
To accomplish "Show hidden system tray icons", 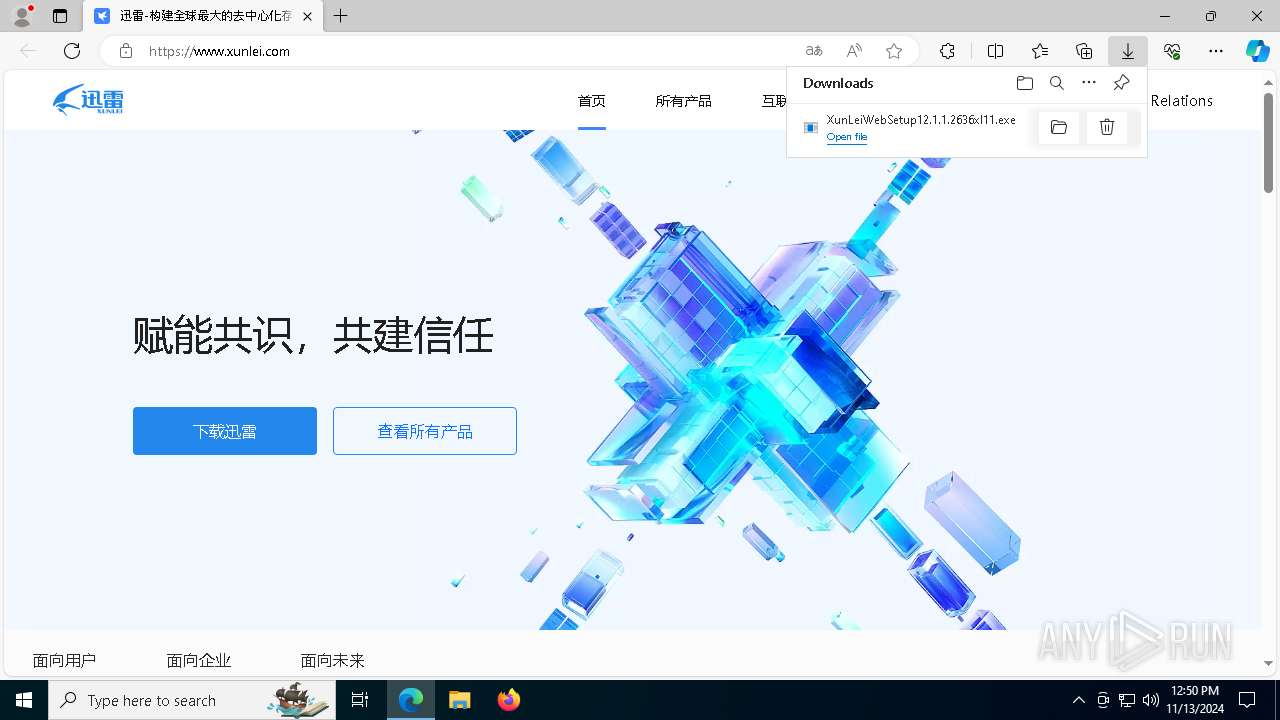I will click(x=1078, y=700).
